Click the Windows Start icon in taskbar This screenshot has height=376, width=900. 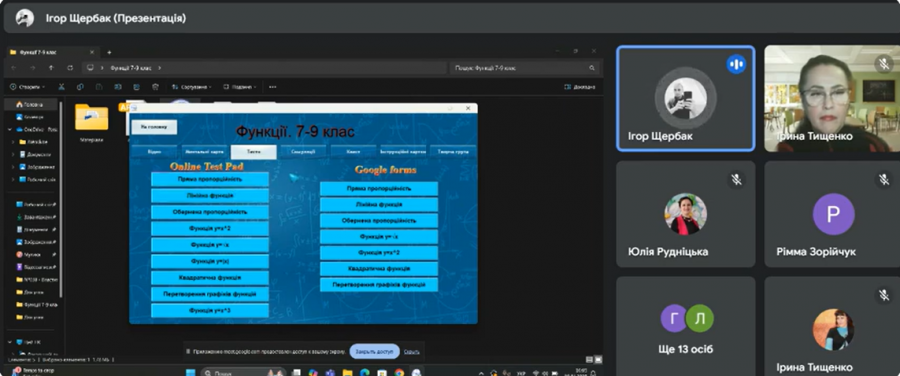[191, 373]
